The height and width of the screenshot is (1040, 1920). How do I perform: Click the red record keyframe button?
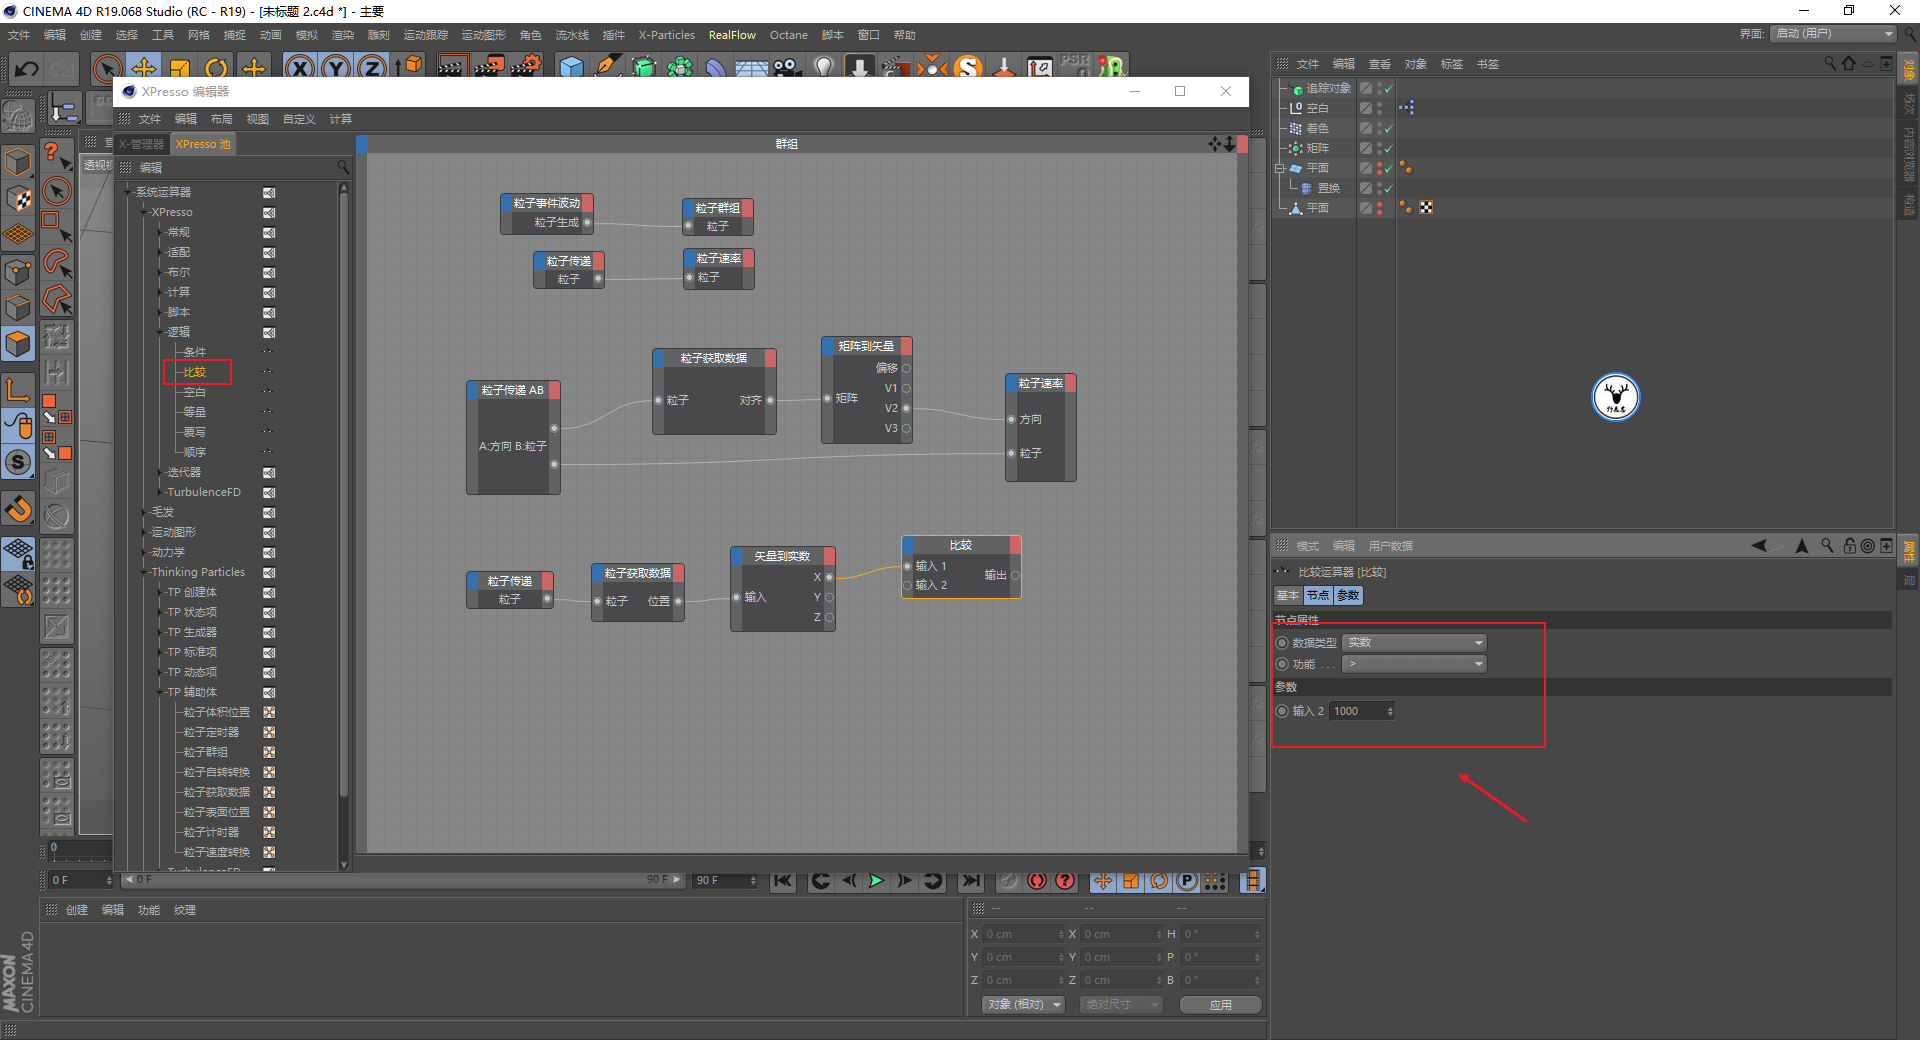[1037, 881]
